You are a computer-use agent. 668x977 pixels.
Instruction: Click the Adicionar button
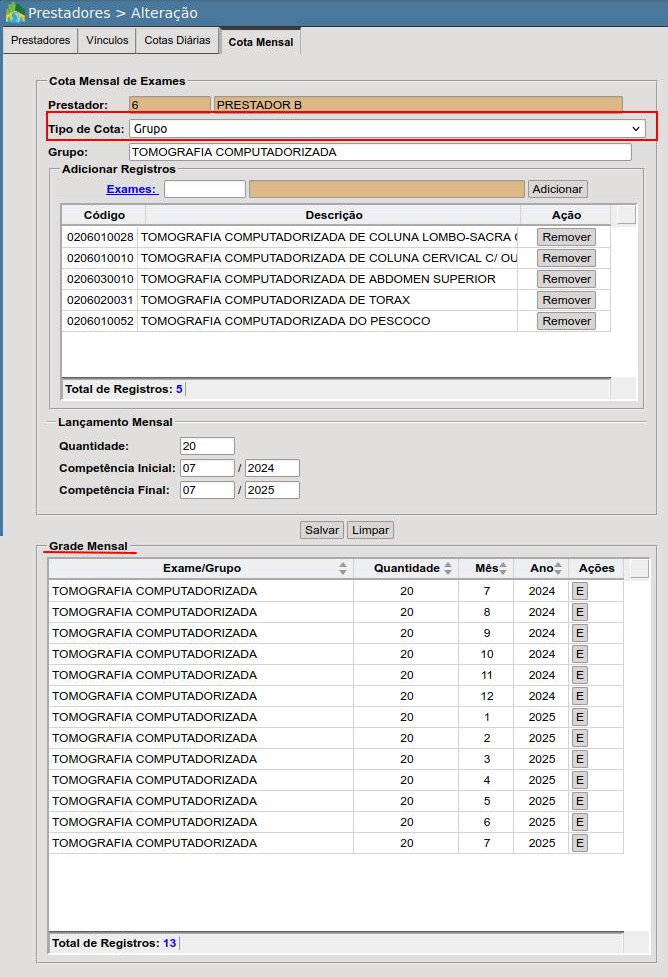pos(557,189)
